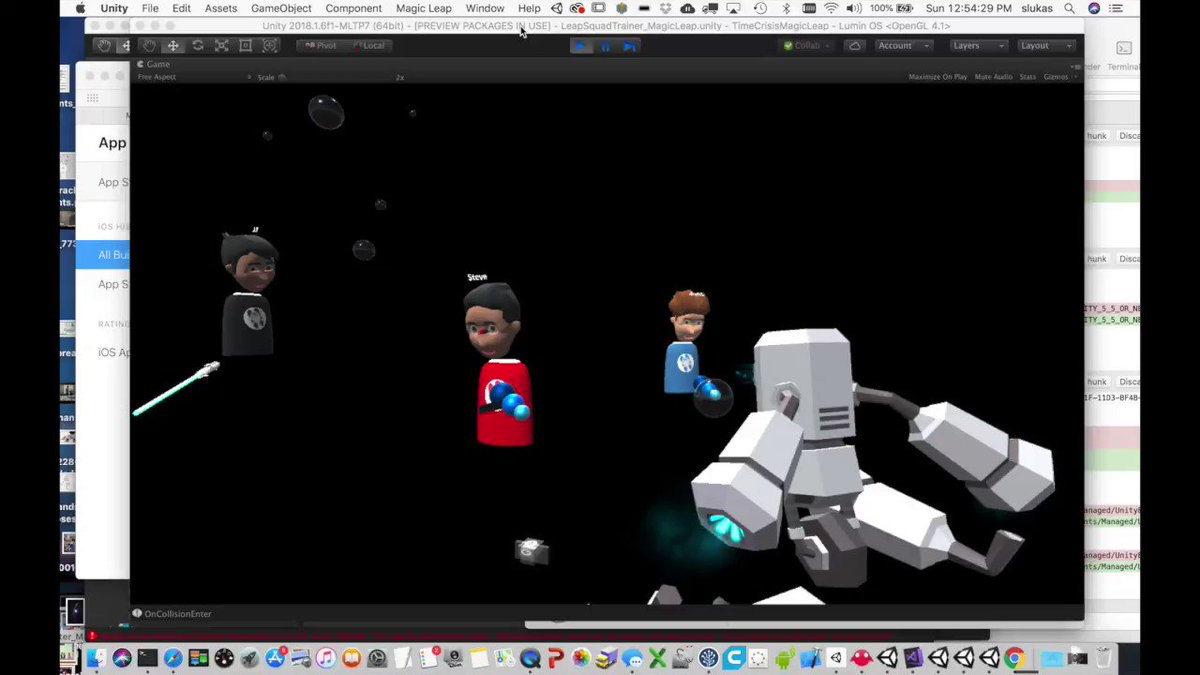Screen dimensions: 1200x675
Task: Open App Store from the Dock
Action: [275, 658]
